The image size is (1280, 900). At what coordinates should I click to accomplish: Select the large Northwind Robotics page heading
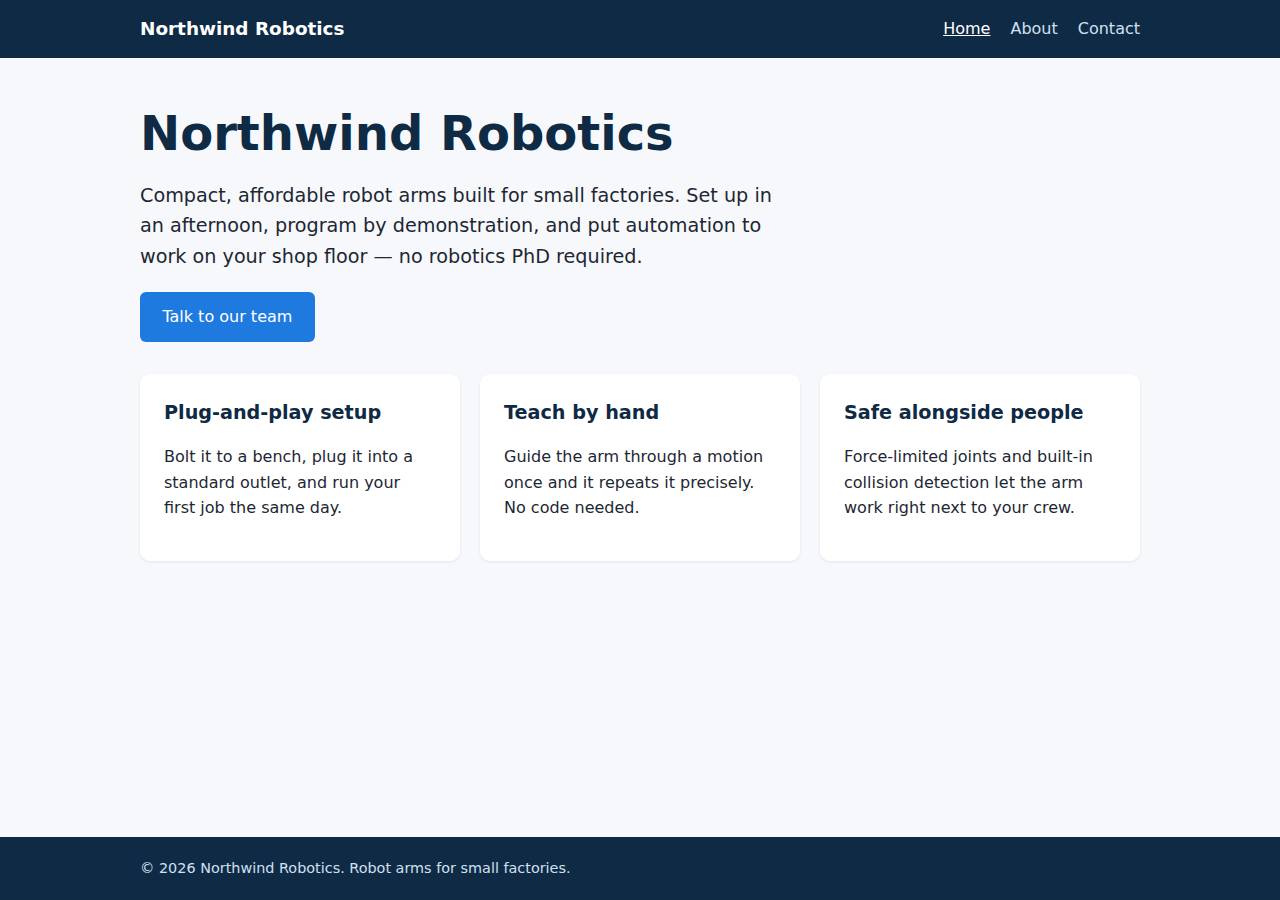click(x=406, y=133)
